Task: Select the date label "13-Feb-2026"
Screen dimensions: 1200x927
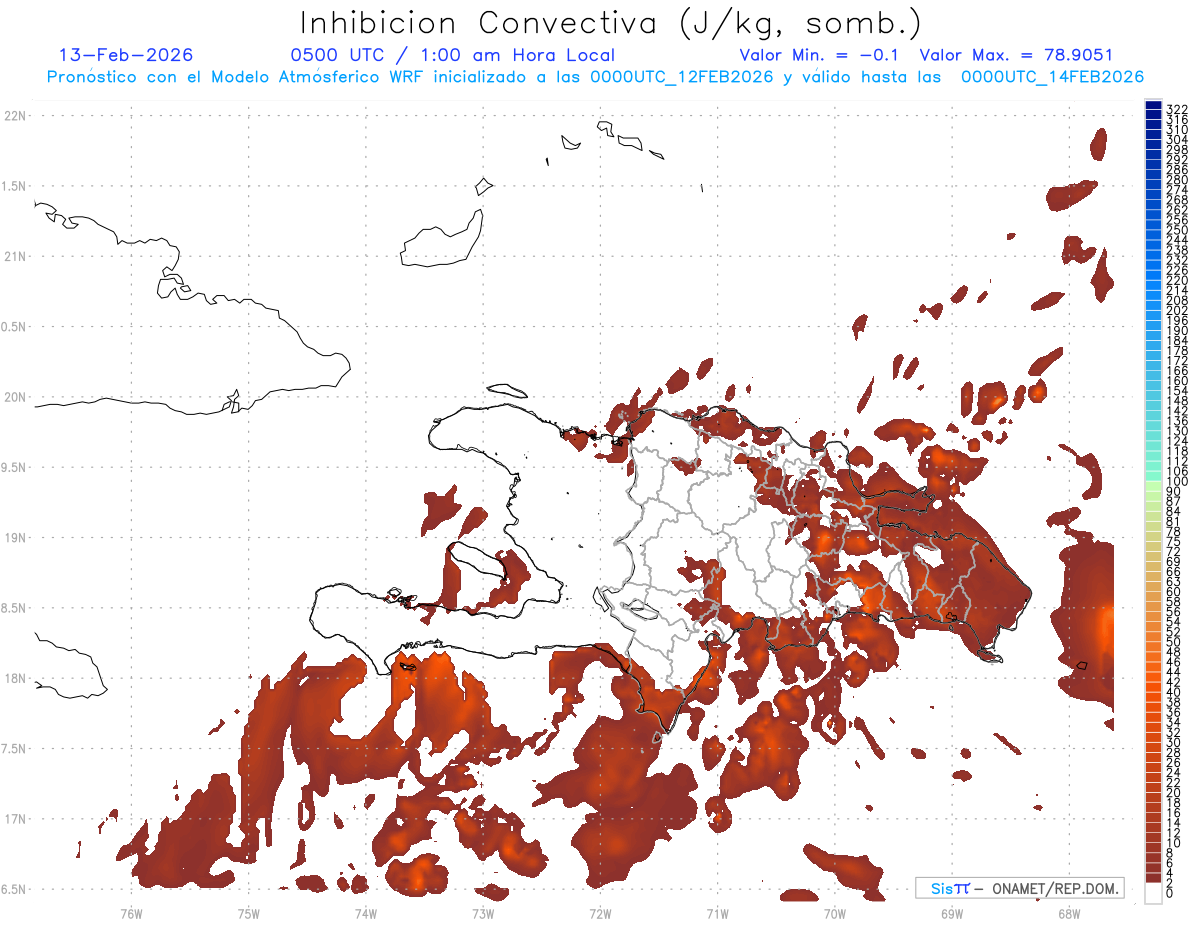Action: (x=125, y=55)
